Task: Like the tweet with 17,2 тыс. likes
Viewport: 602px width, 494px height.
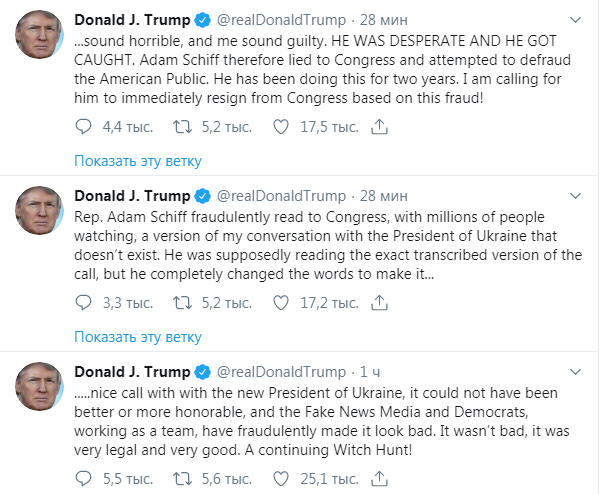Action: (x=282, y=300)
